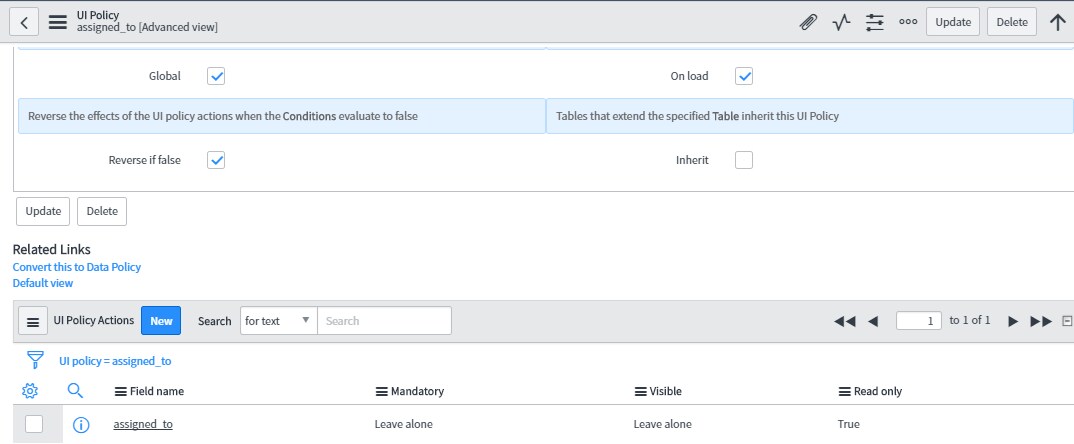
Task: Open the more options ellipsis icon
Action: [x=908, y=22]
